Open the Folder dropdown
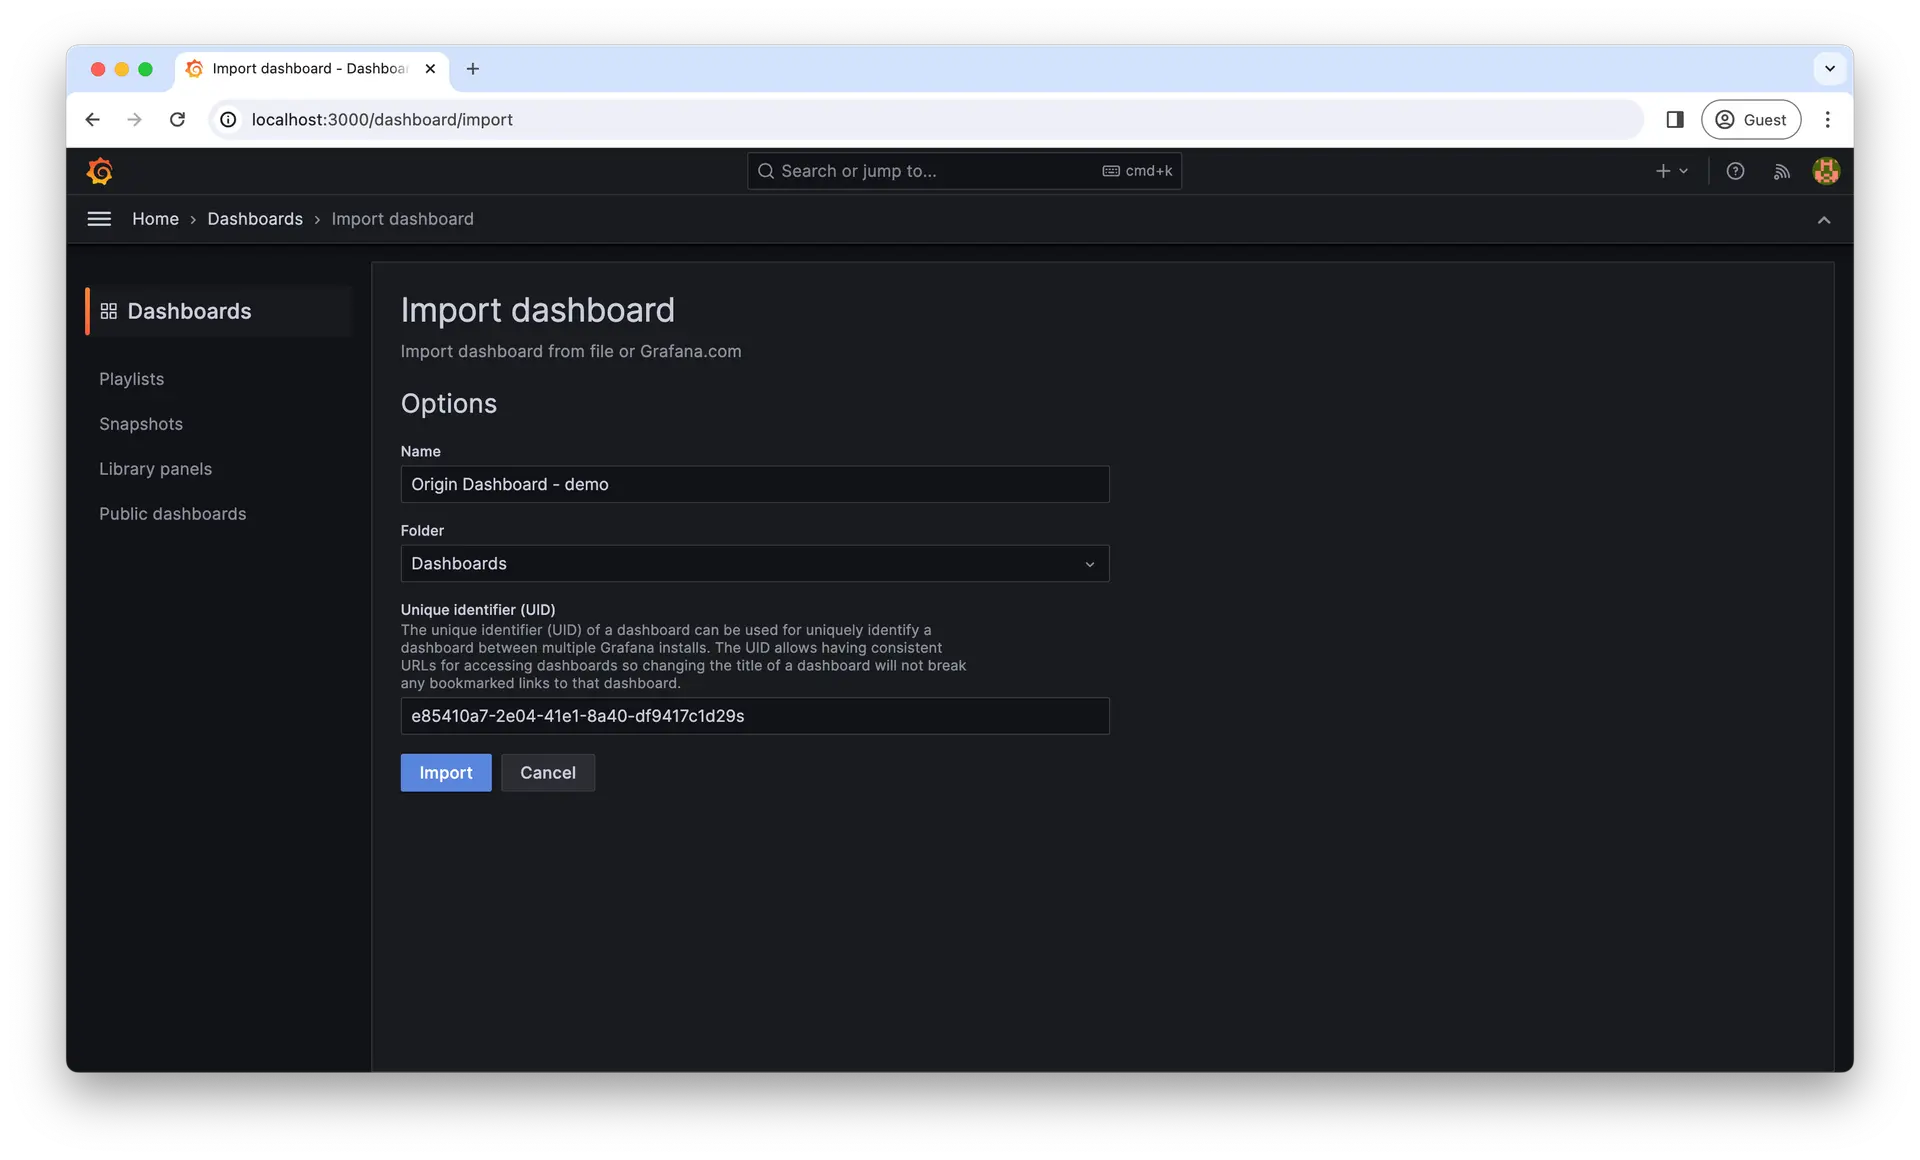 coord(755,563)
